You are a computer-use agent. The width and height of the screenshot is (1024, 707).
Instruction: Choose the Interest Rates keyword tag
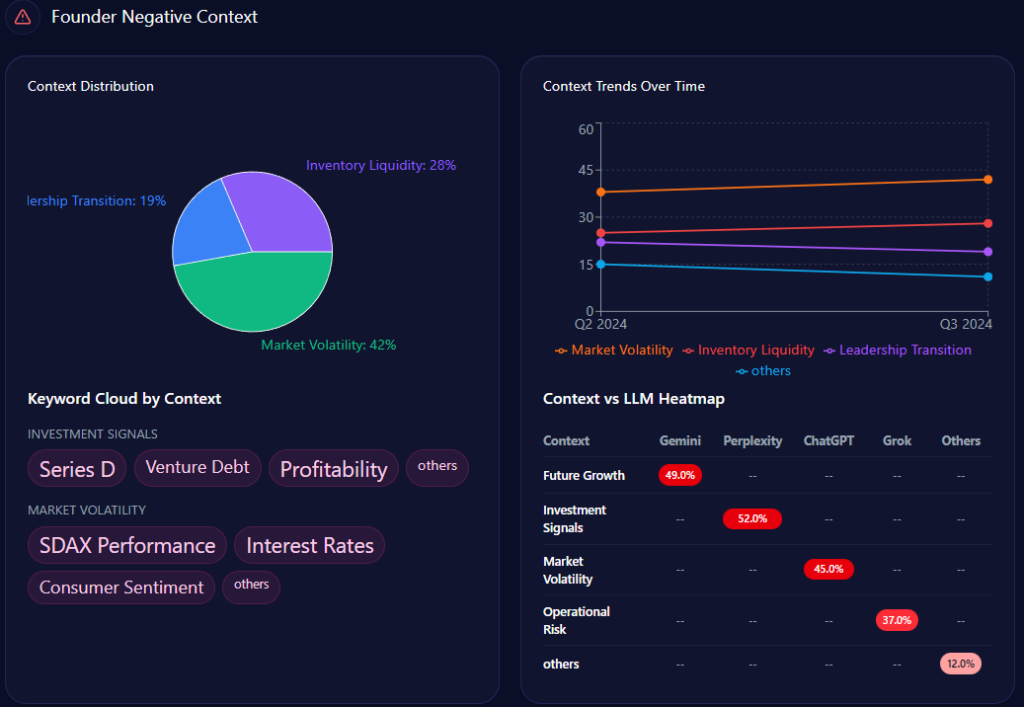[309, 546]
